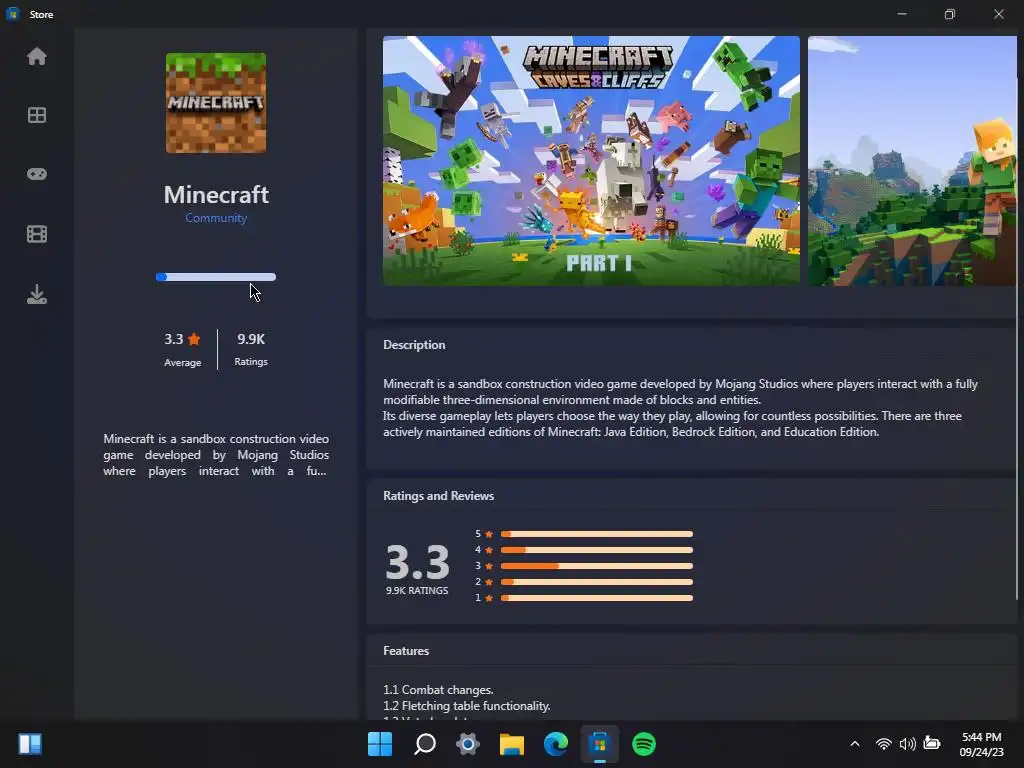
Task: Open the Gaming controller section in sidebar
Action: pyautogui.click(x=37, y=174)
